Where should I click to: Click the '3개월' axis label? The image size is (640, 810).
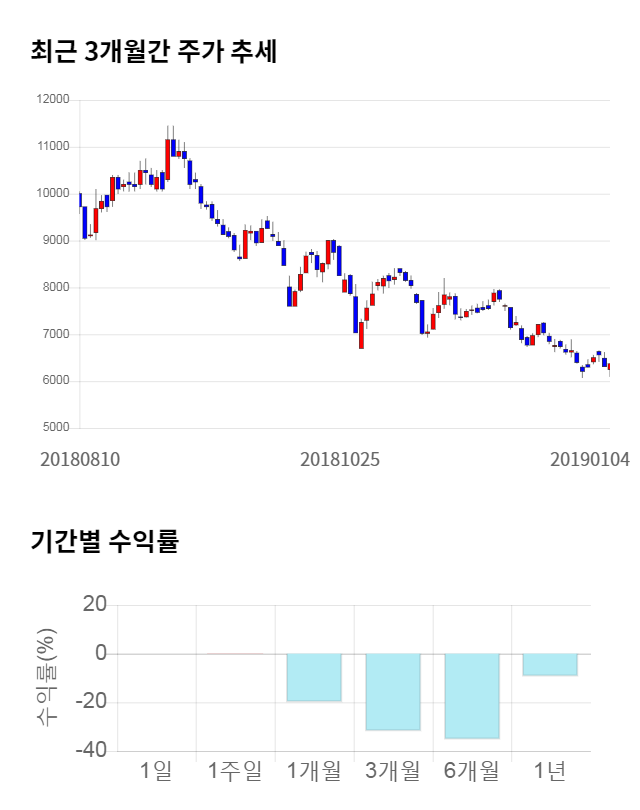(393, 771)
